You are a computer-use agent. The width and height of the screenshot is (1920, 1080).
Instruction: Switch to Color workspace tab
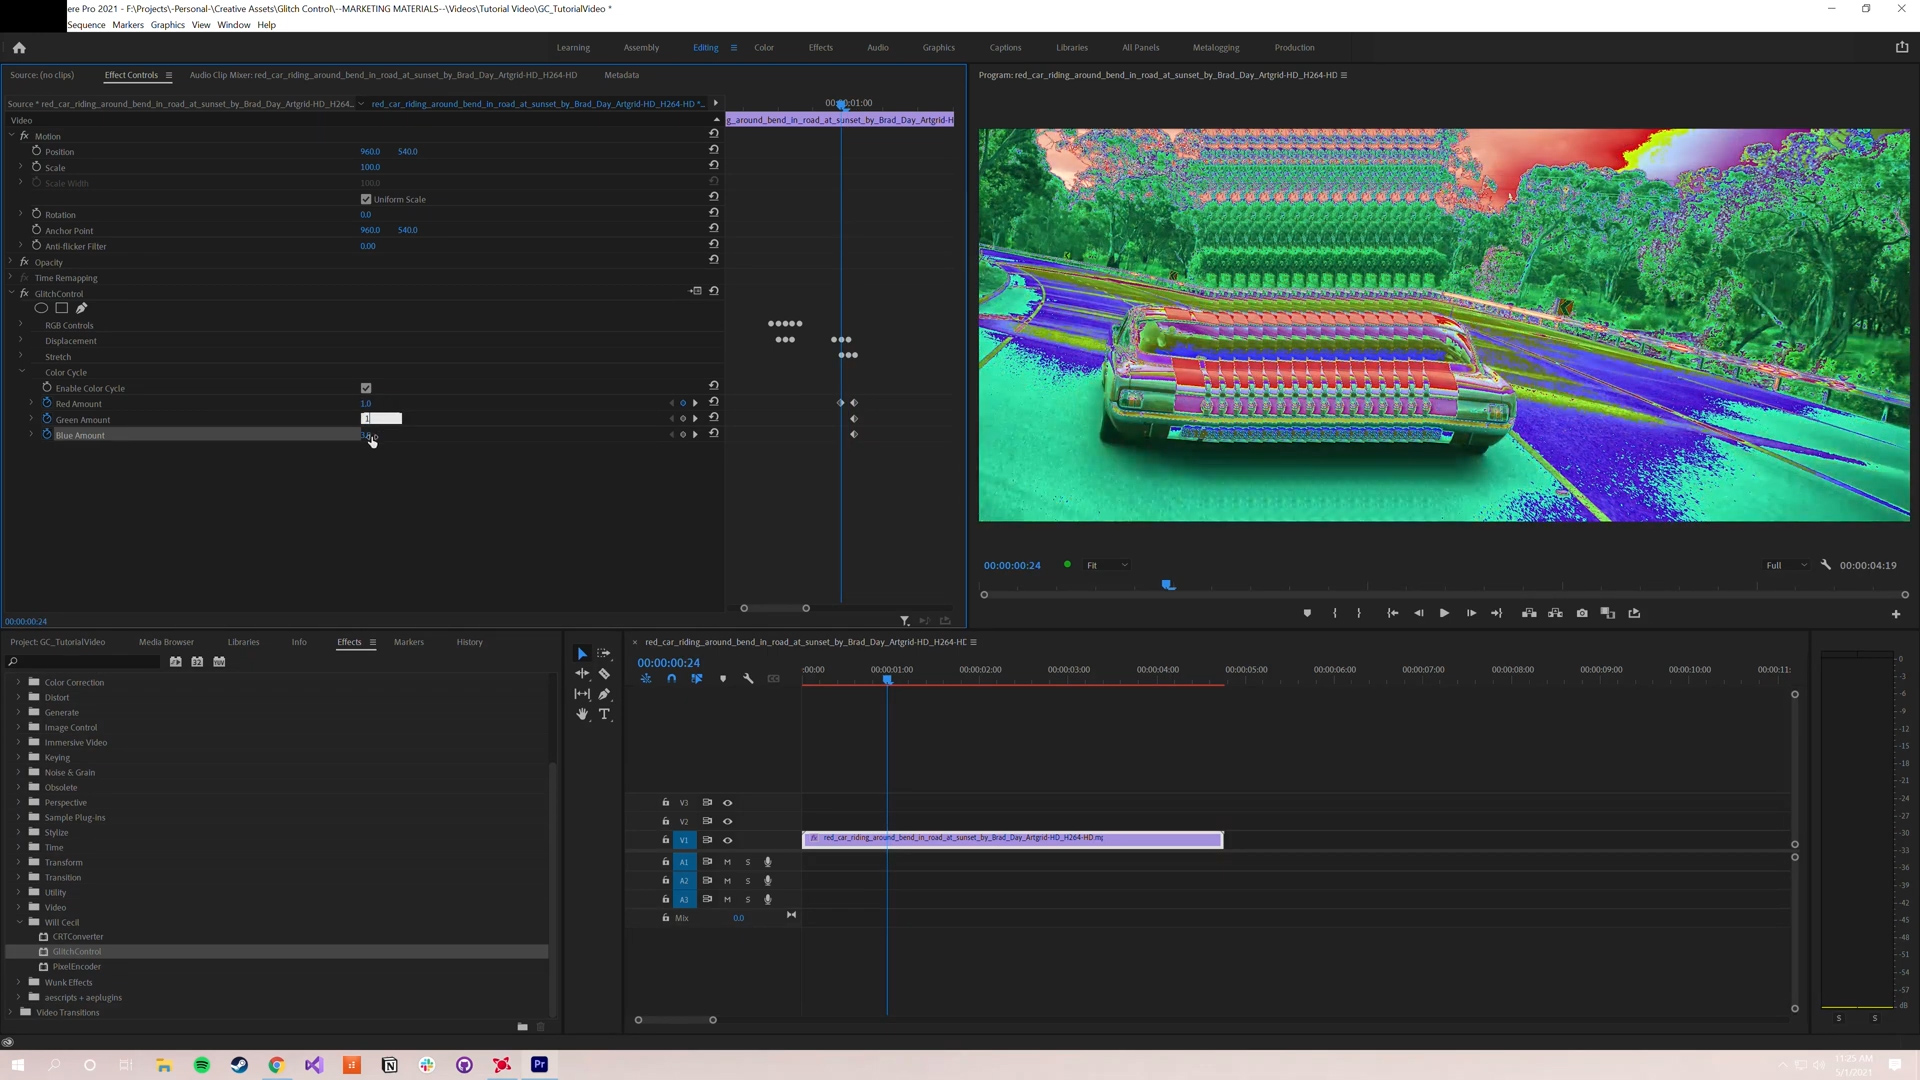[764, 47]
